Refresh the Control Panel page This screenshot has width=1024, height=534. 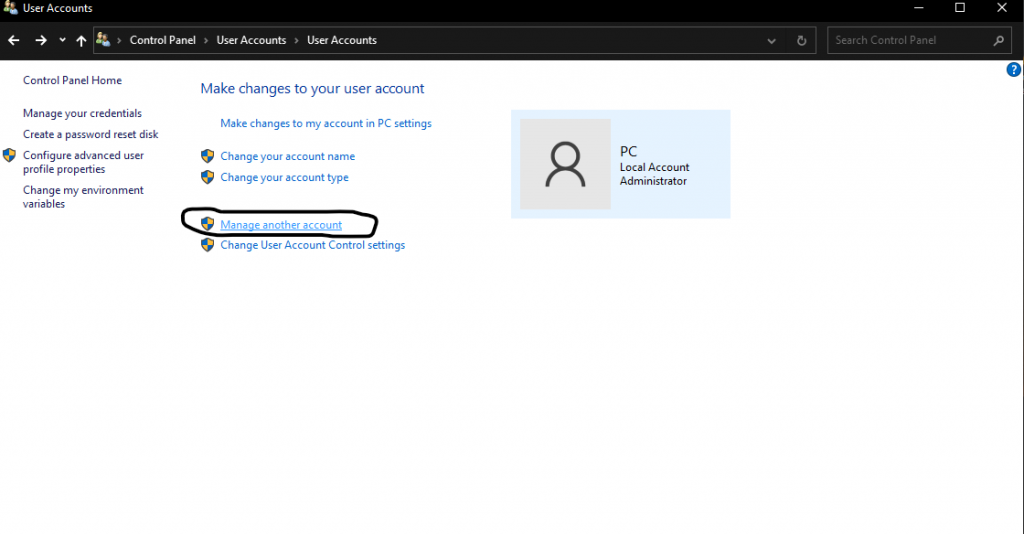[x=801, y=40]
